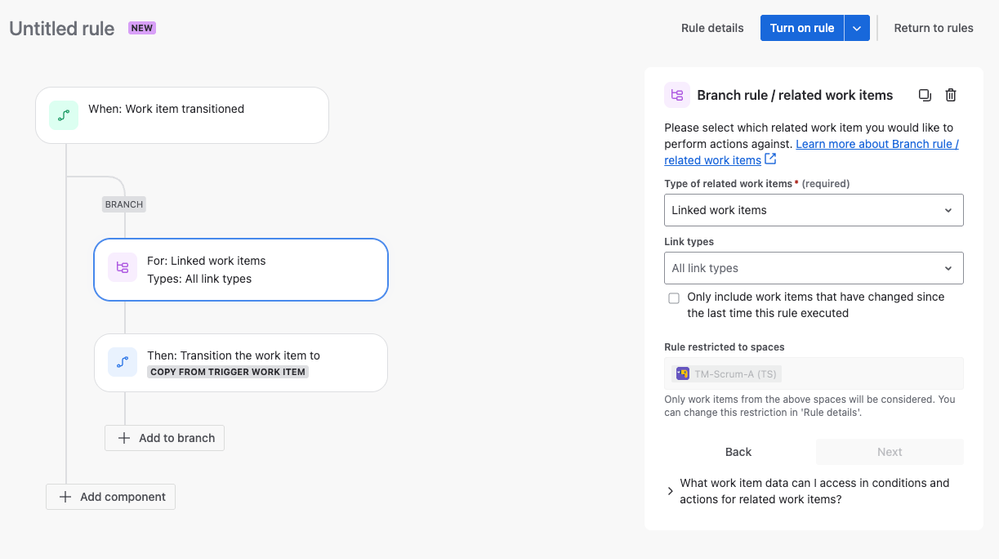Screen dimensions: 999x559
Task: Select the When: Work item transitioned card
Action: coord(182,115)
